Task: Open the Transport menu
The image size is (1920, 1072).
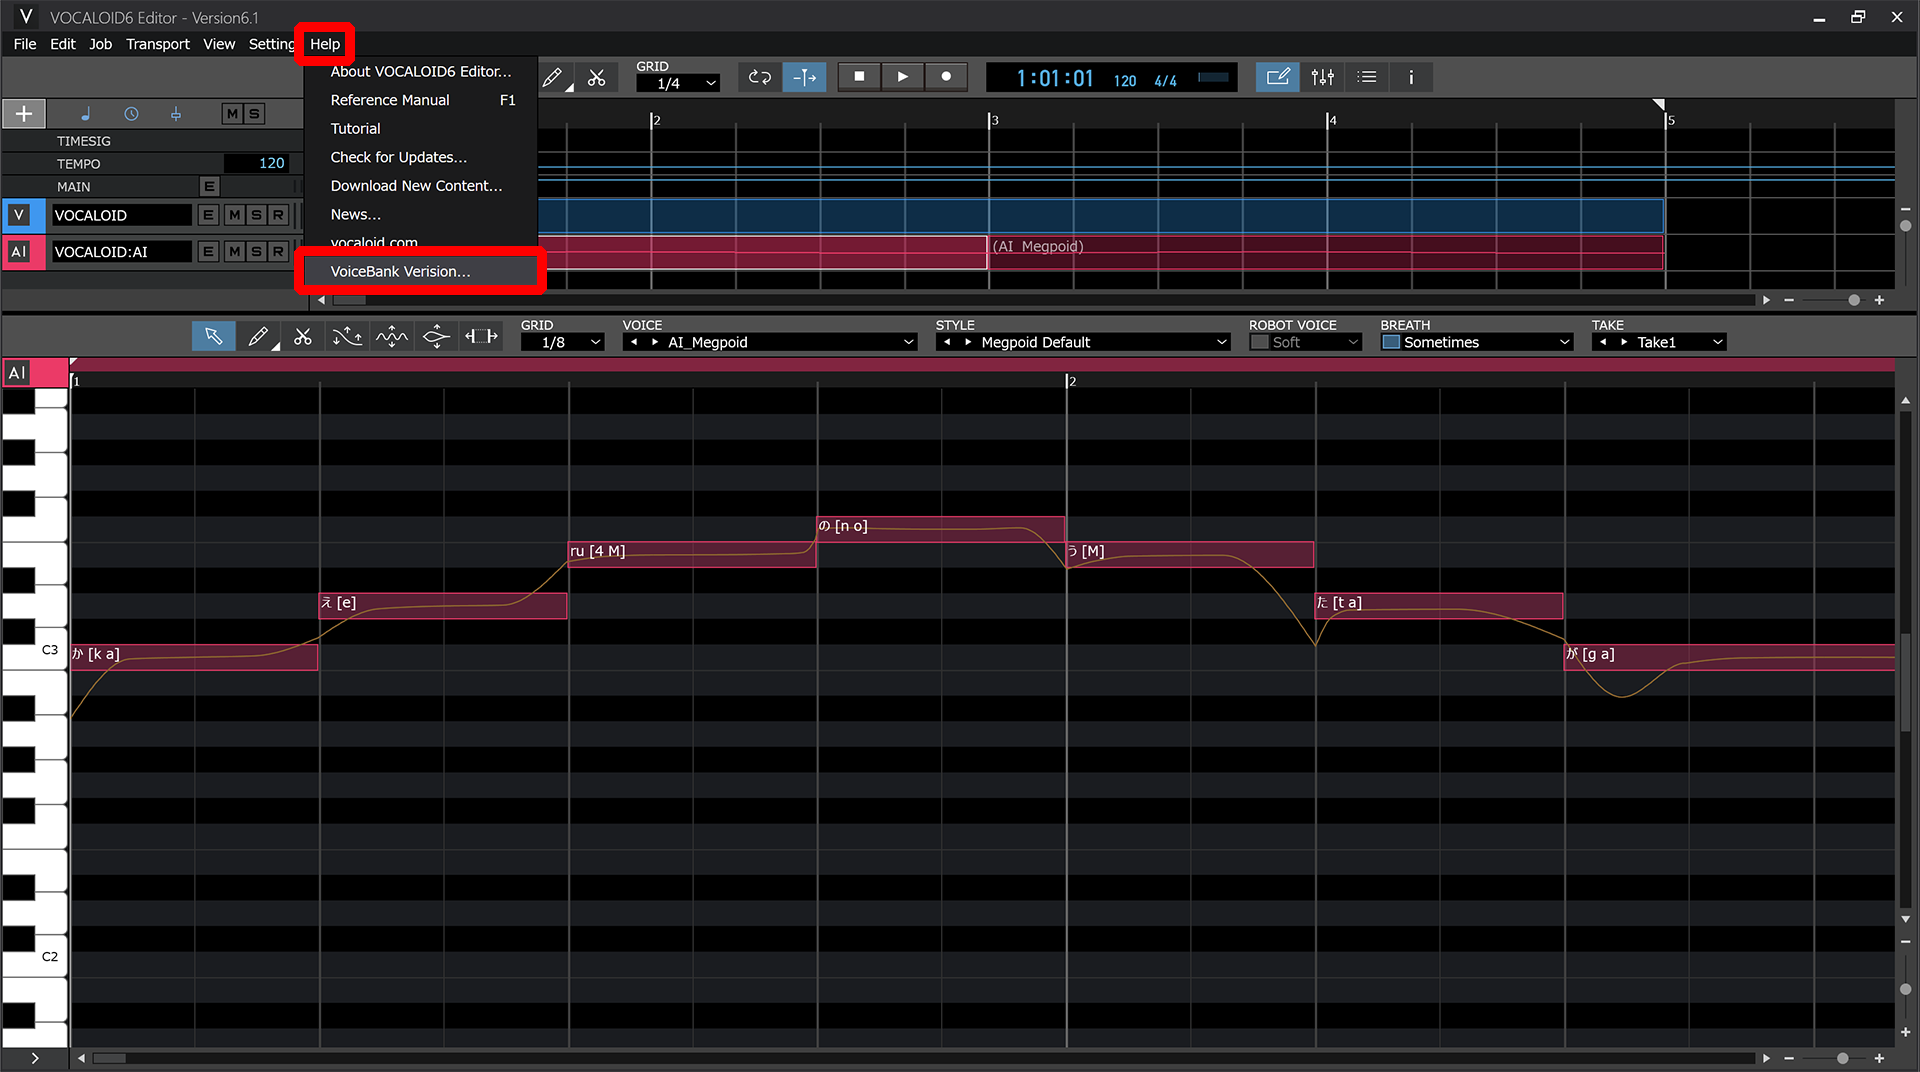Action: (x=157, y=44)
